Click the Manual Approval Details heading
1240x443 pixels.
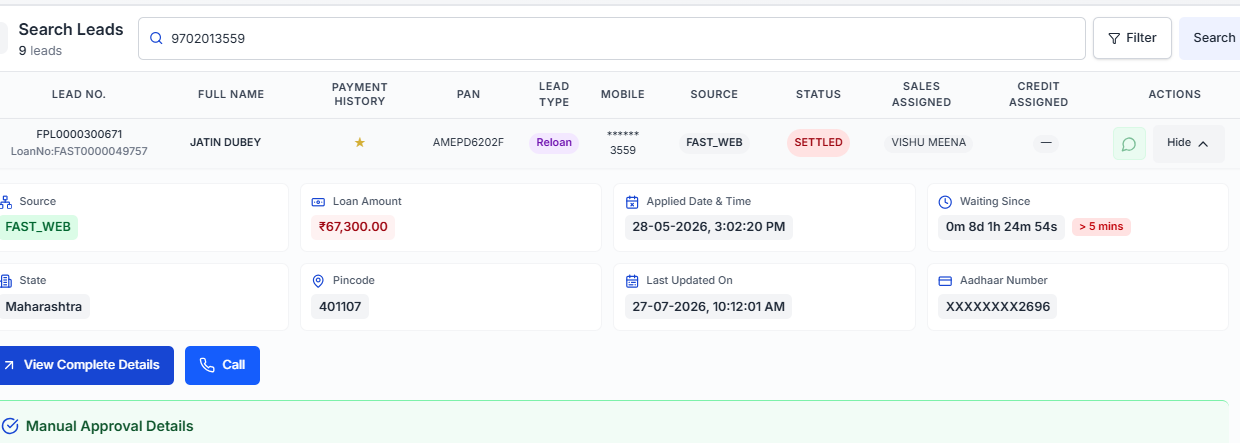(110, 426)
